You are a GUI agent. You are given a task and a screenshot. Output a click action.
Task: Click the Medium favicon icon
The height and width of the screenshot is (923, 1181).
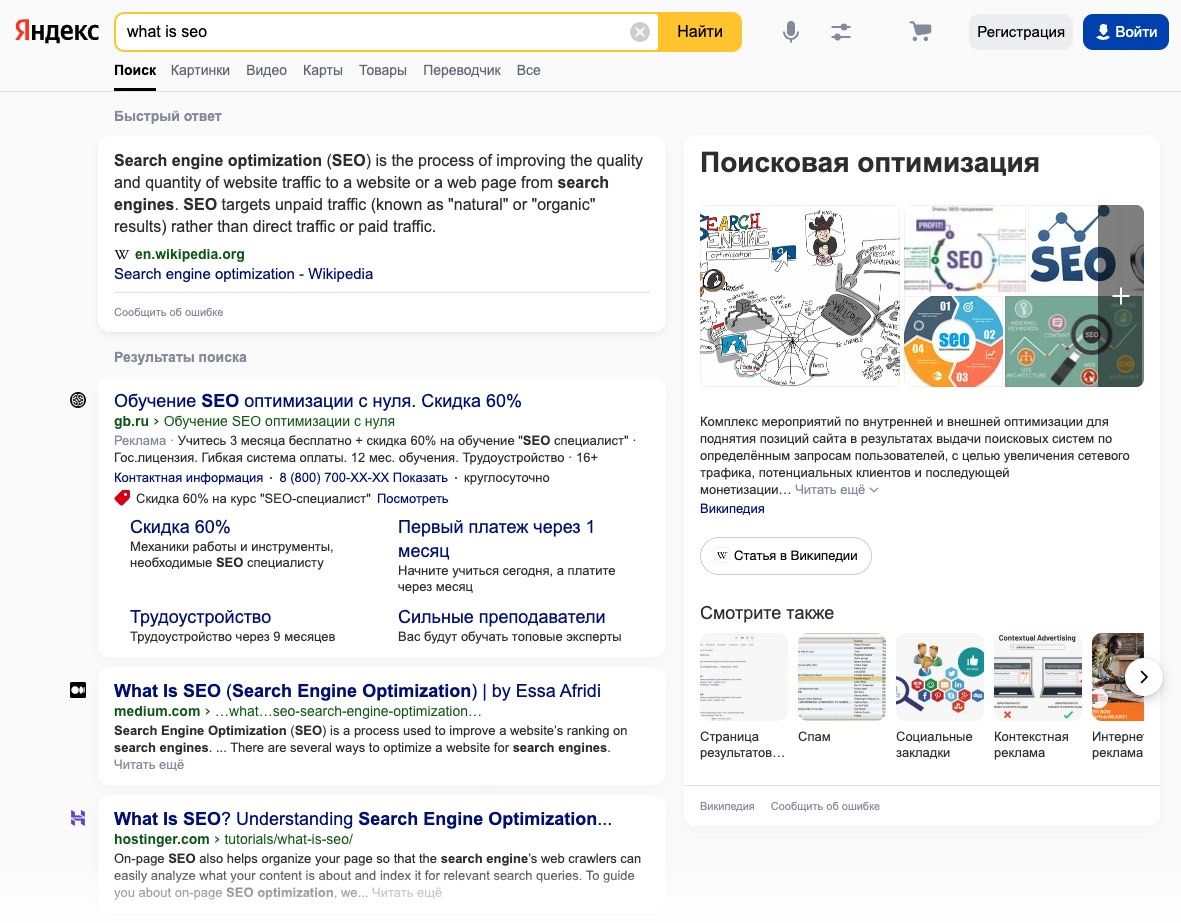coord(78,690)
